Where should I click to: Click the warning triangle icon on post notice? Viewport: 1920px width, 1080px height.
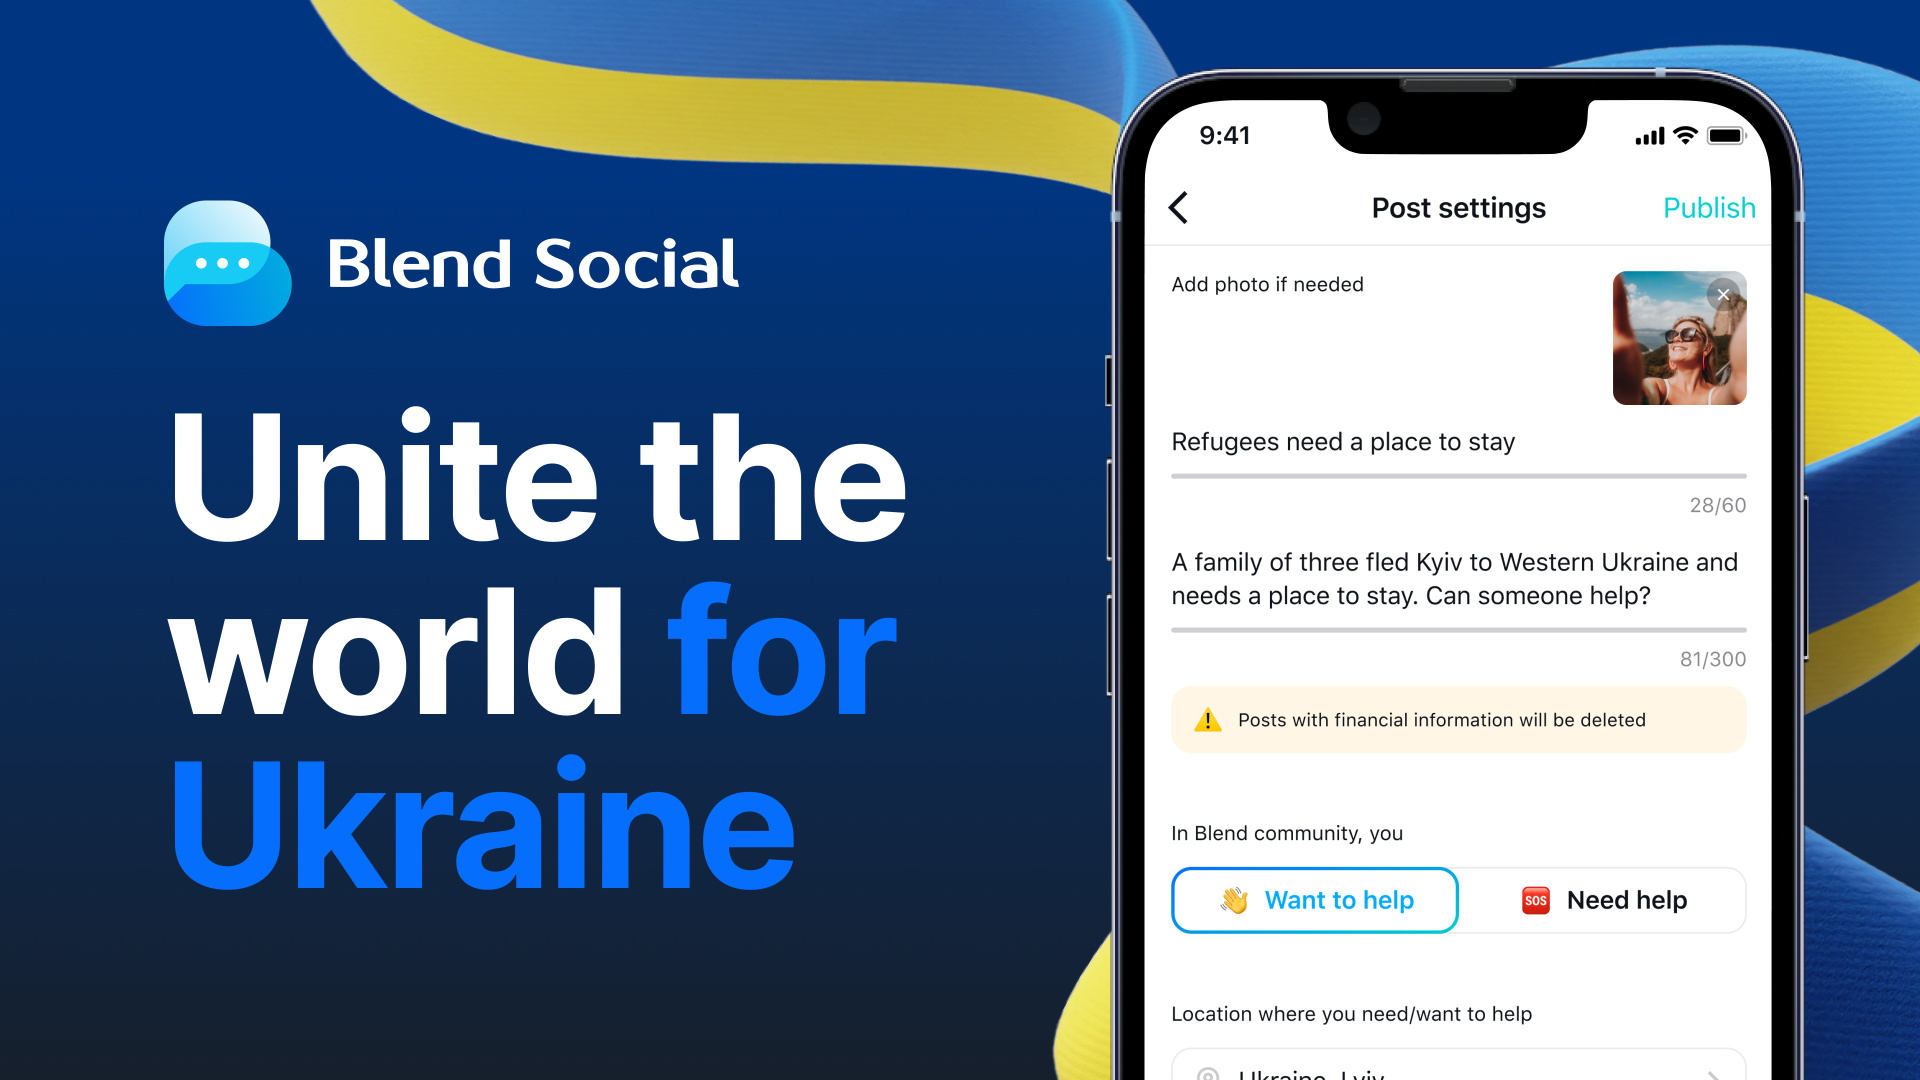click(1203, 719)
